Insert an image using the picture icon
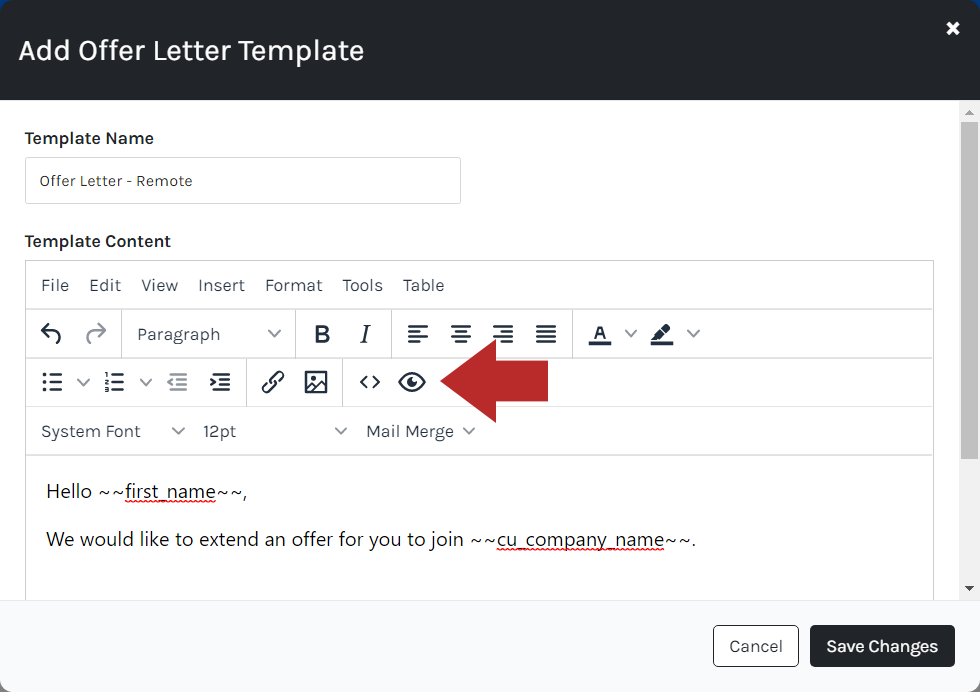 pos(316,382)
